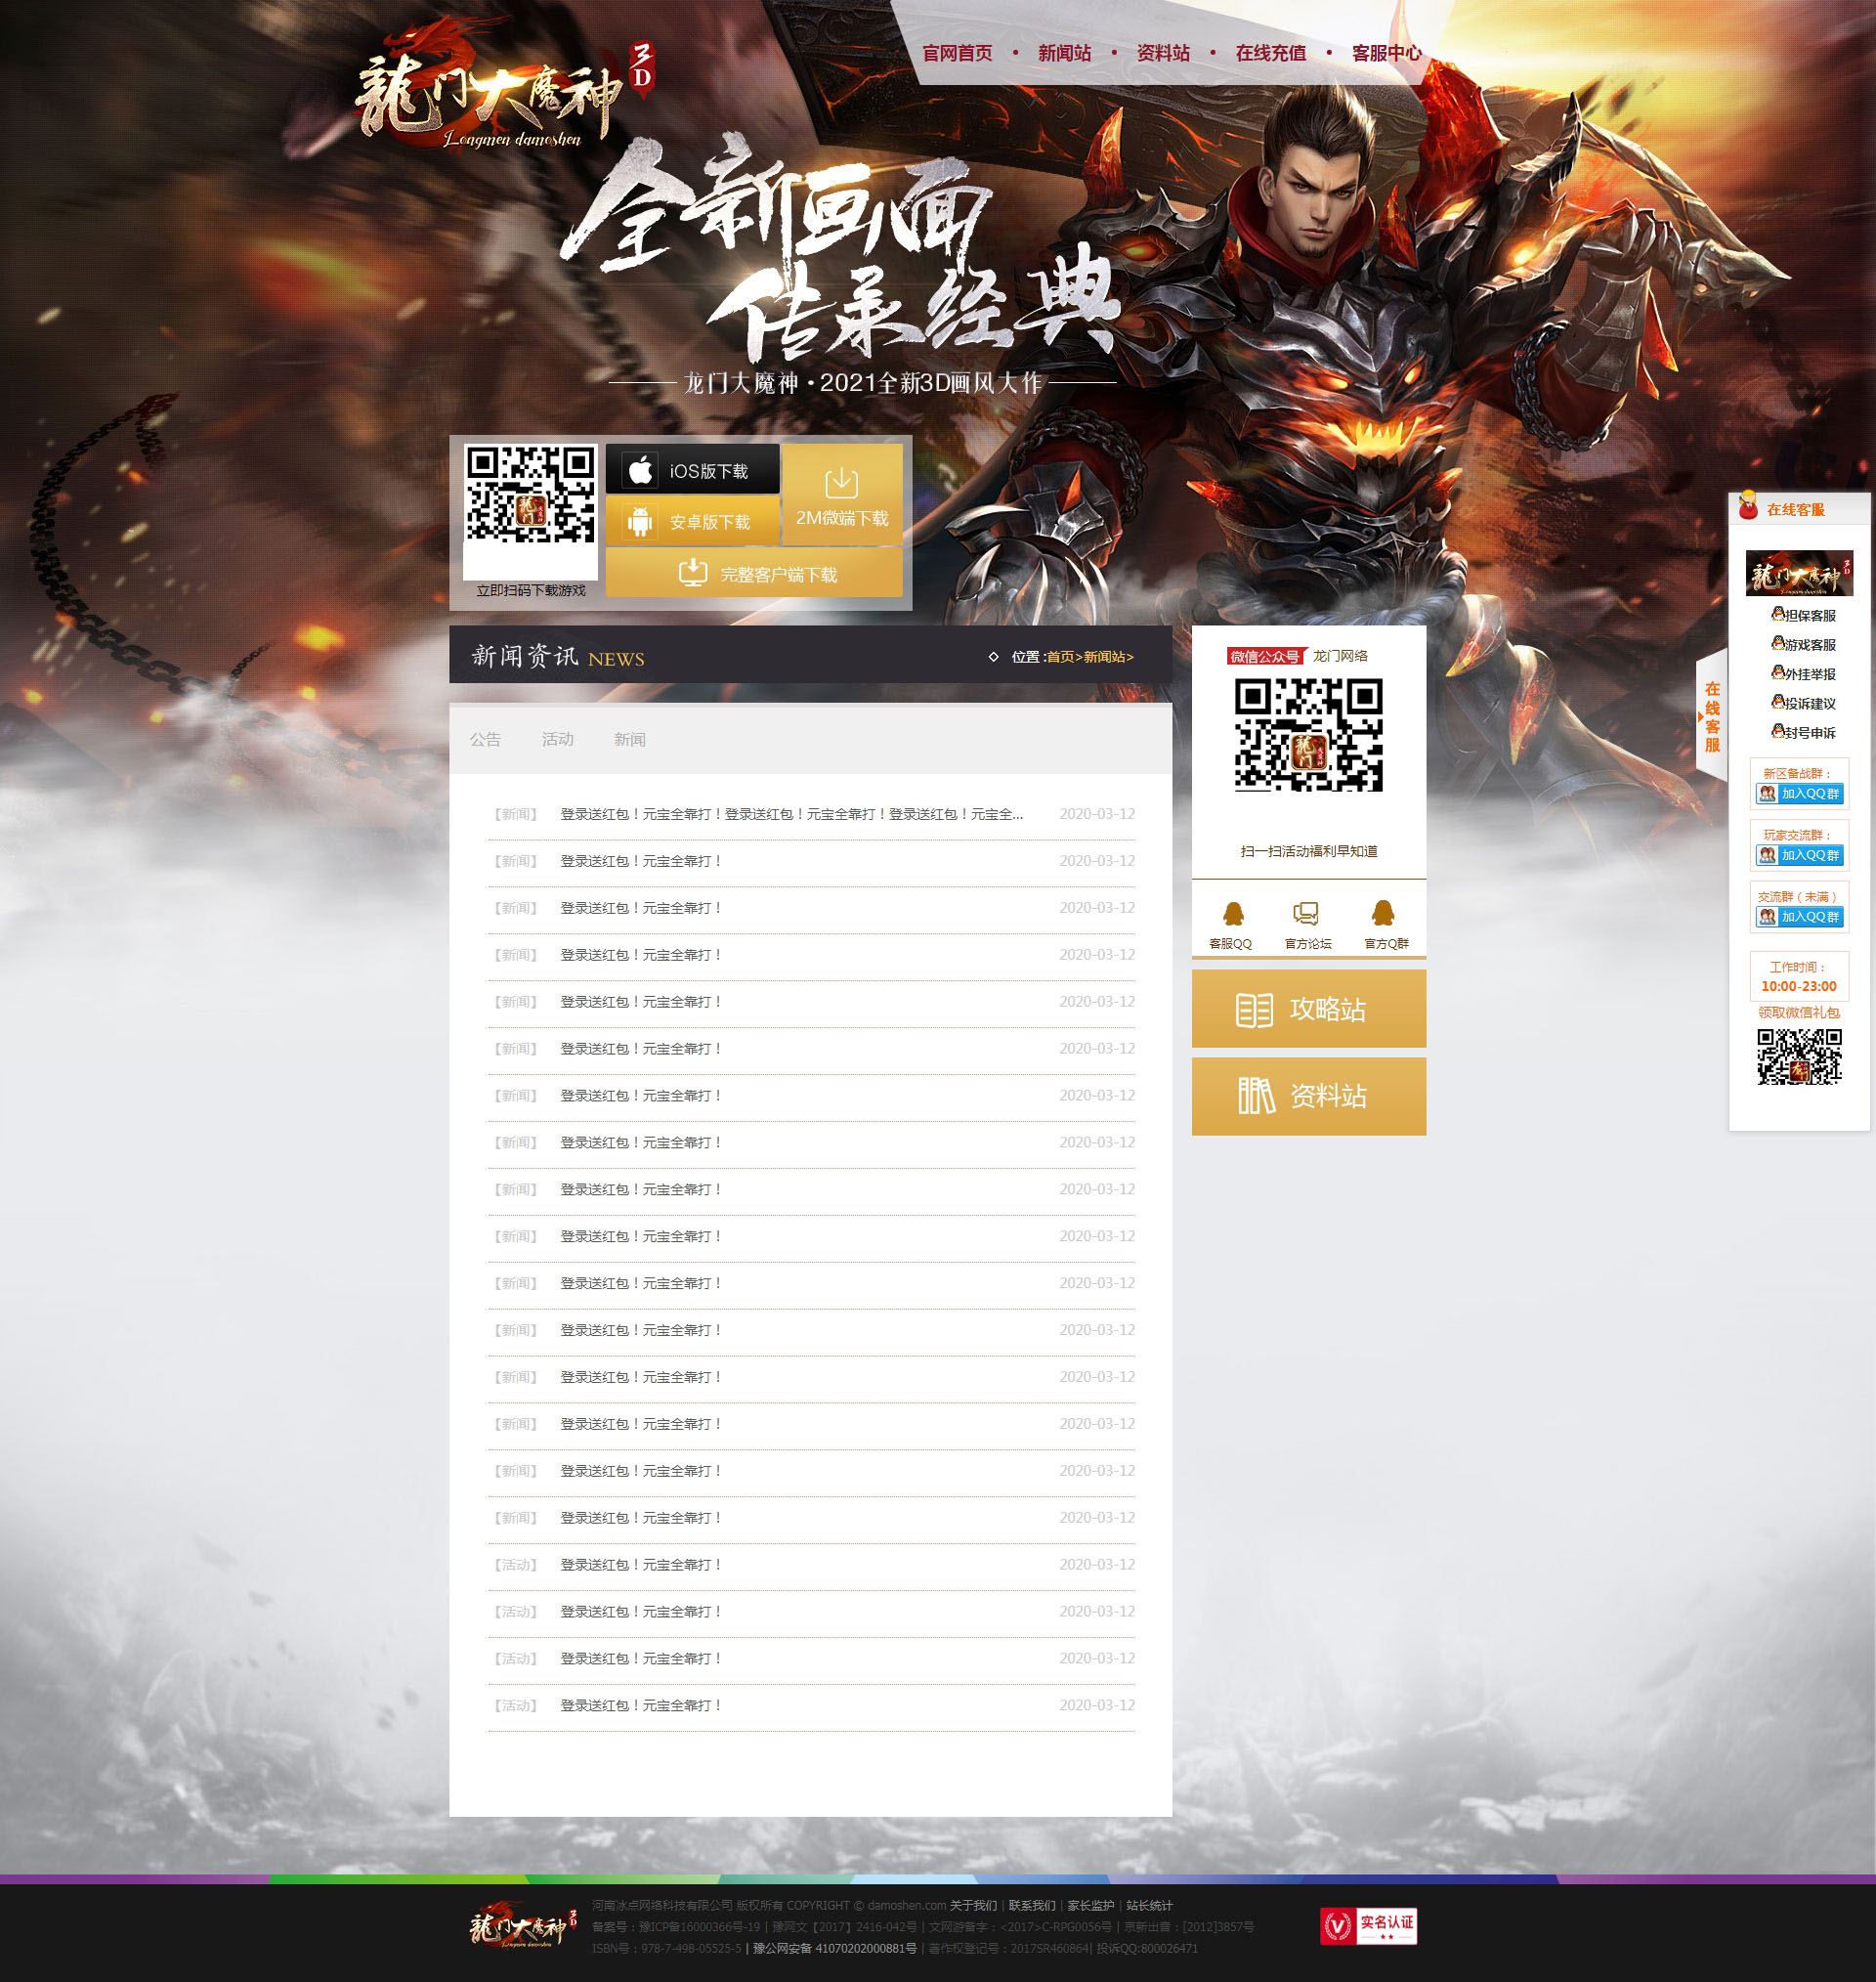Screen dimensions: 1876x1982
Task: Open the 官网首页 navigation link
Action: pyautogui.click(x=957, y=53)
